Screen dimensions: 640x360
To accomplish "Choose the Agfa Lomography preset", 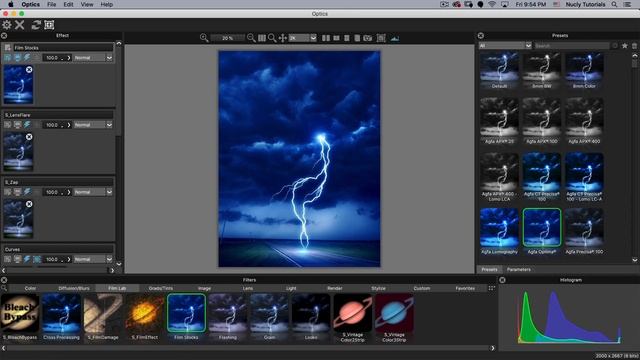I will [x=499, y=231].
